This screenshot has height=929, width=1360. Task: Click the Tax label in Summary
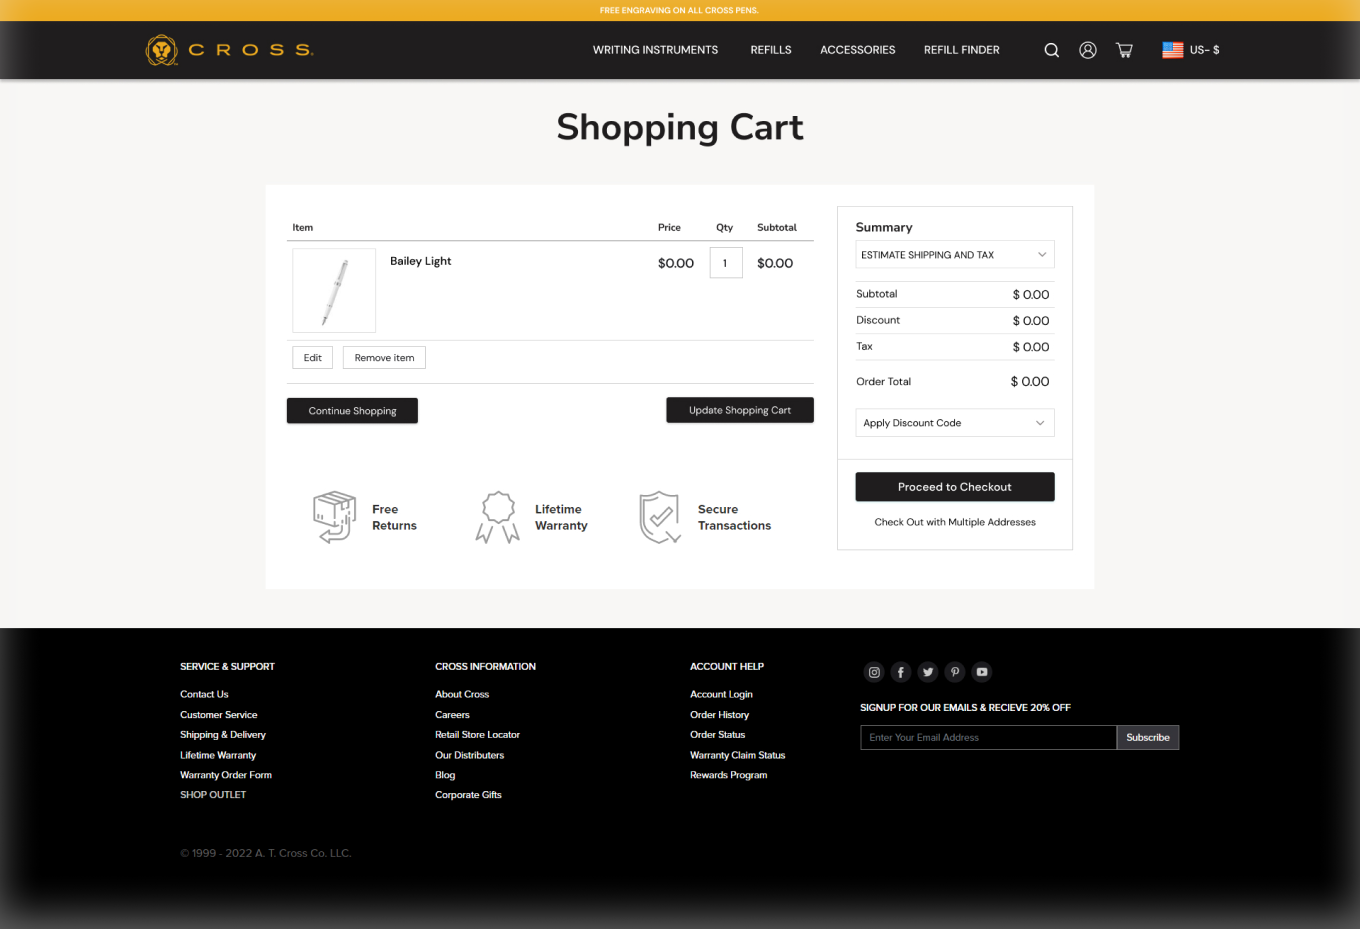click(864, 346)
